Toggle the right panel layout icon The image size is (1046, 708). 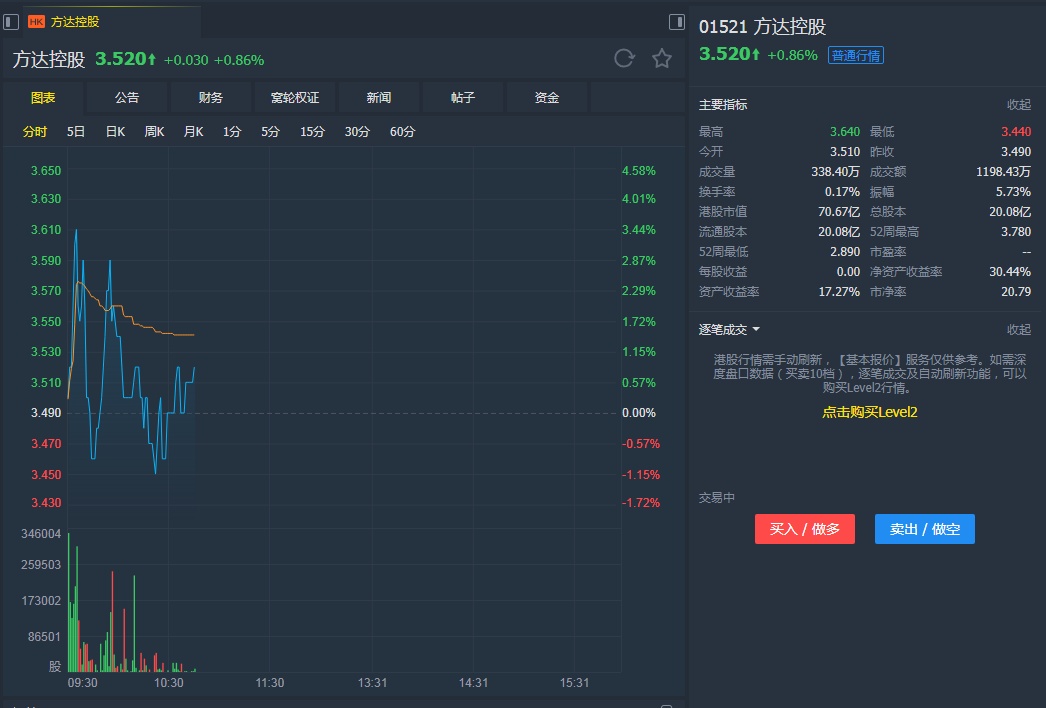click(677, 21)
